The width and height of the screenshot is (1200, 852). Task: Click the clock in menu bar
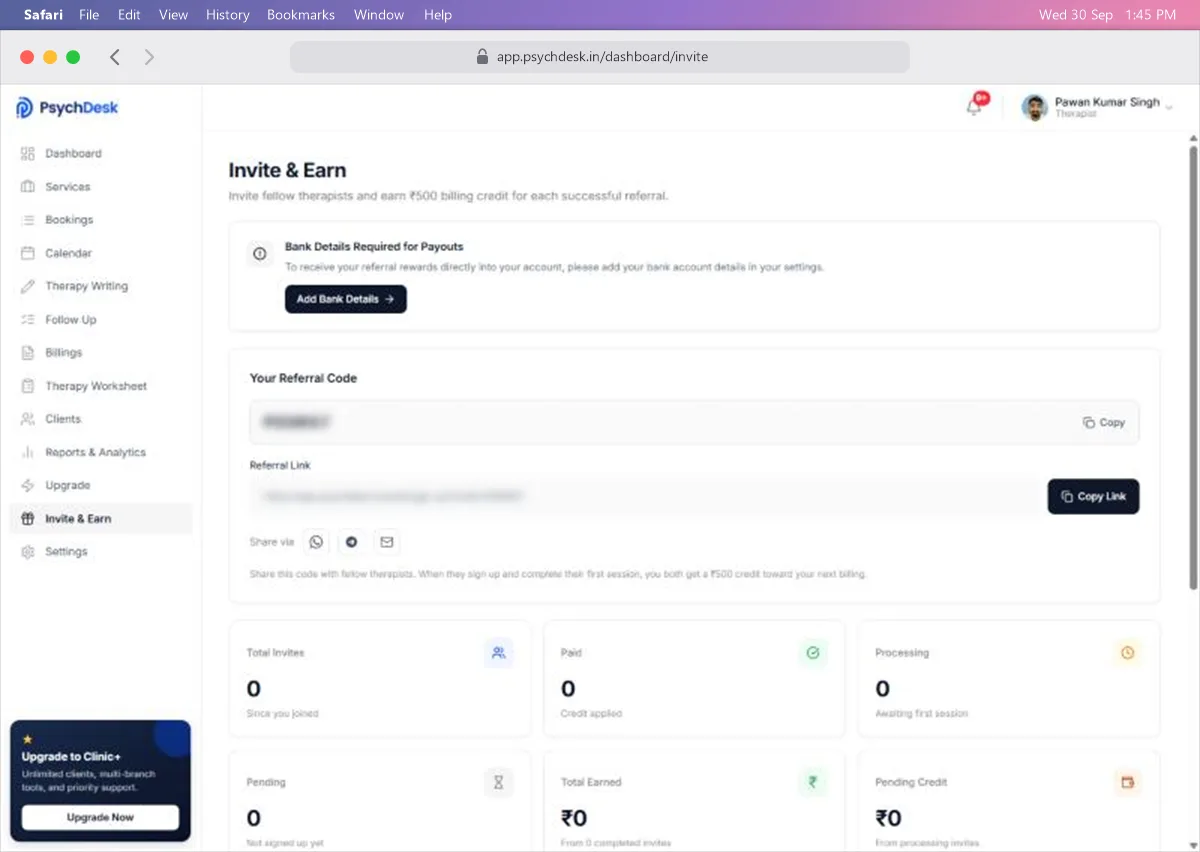click(x=1150, y=15)
